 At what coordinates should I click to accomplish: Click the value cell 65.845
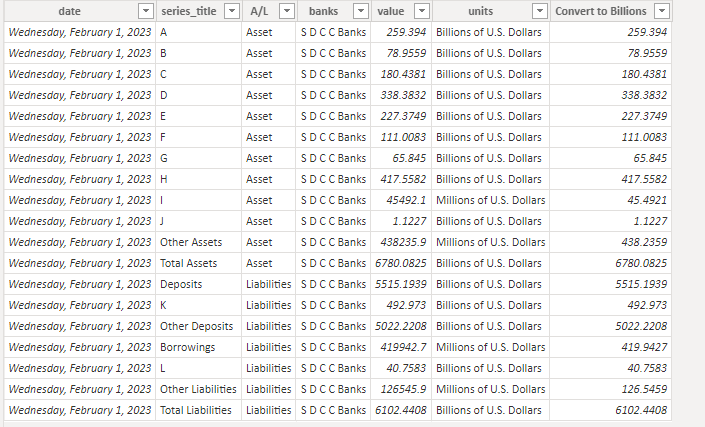401,158
